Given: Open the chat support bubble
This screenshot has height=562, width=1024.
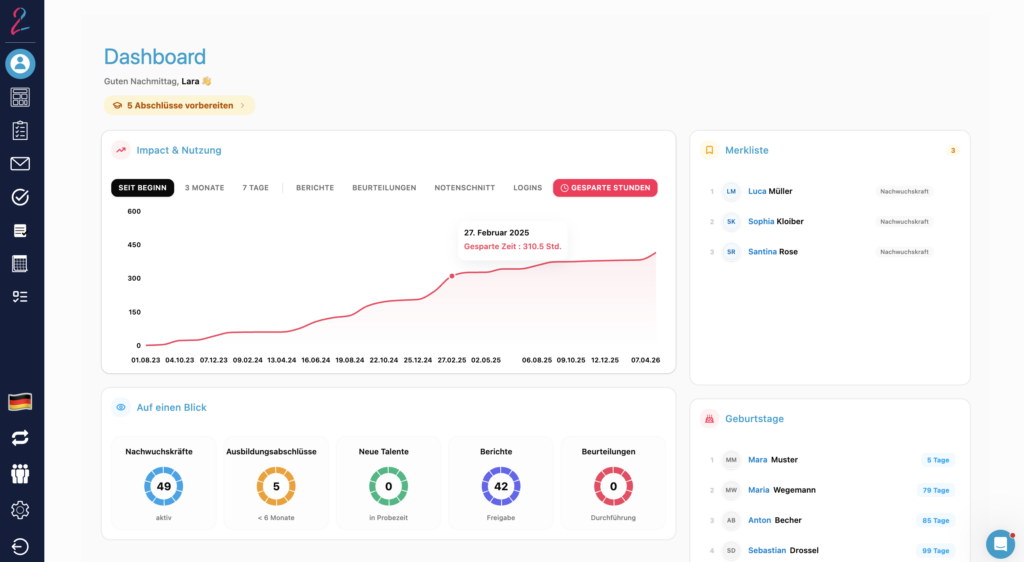Looking at the screenshot, I should 1000,544.
